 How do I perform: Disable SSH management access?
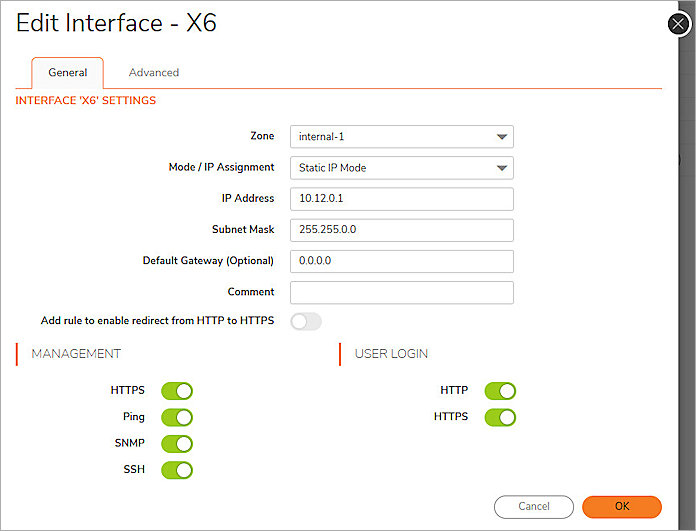177,469
